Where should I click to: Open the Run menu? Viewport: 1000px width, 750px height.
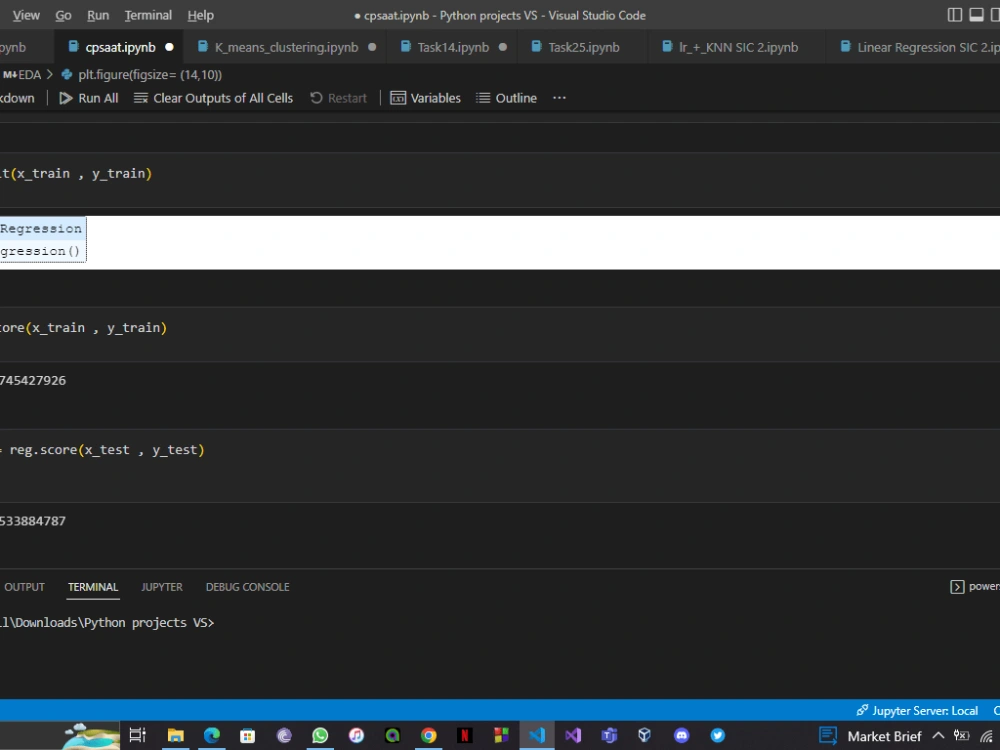(x=98, y=15)
